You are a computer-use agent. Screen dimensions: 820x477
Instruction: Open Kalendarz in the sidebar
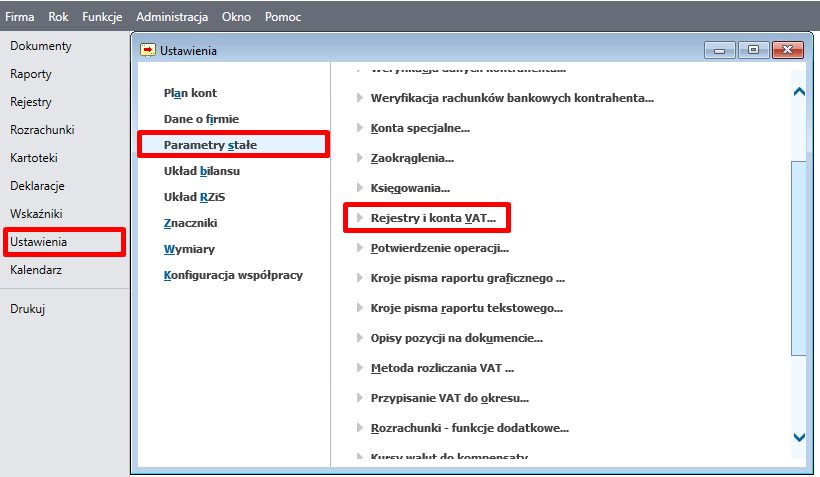(36, 270)
